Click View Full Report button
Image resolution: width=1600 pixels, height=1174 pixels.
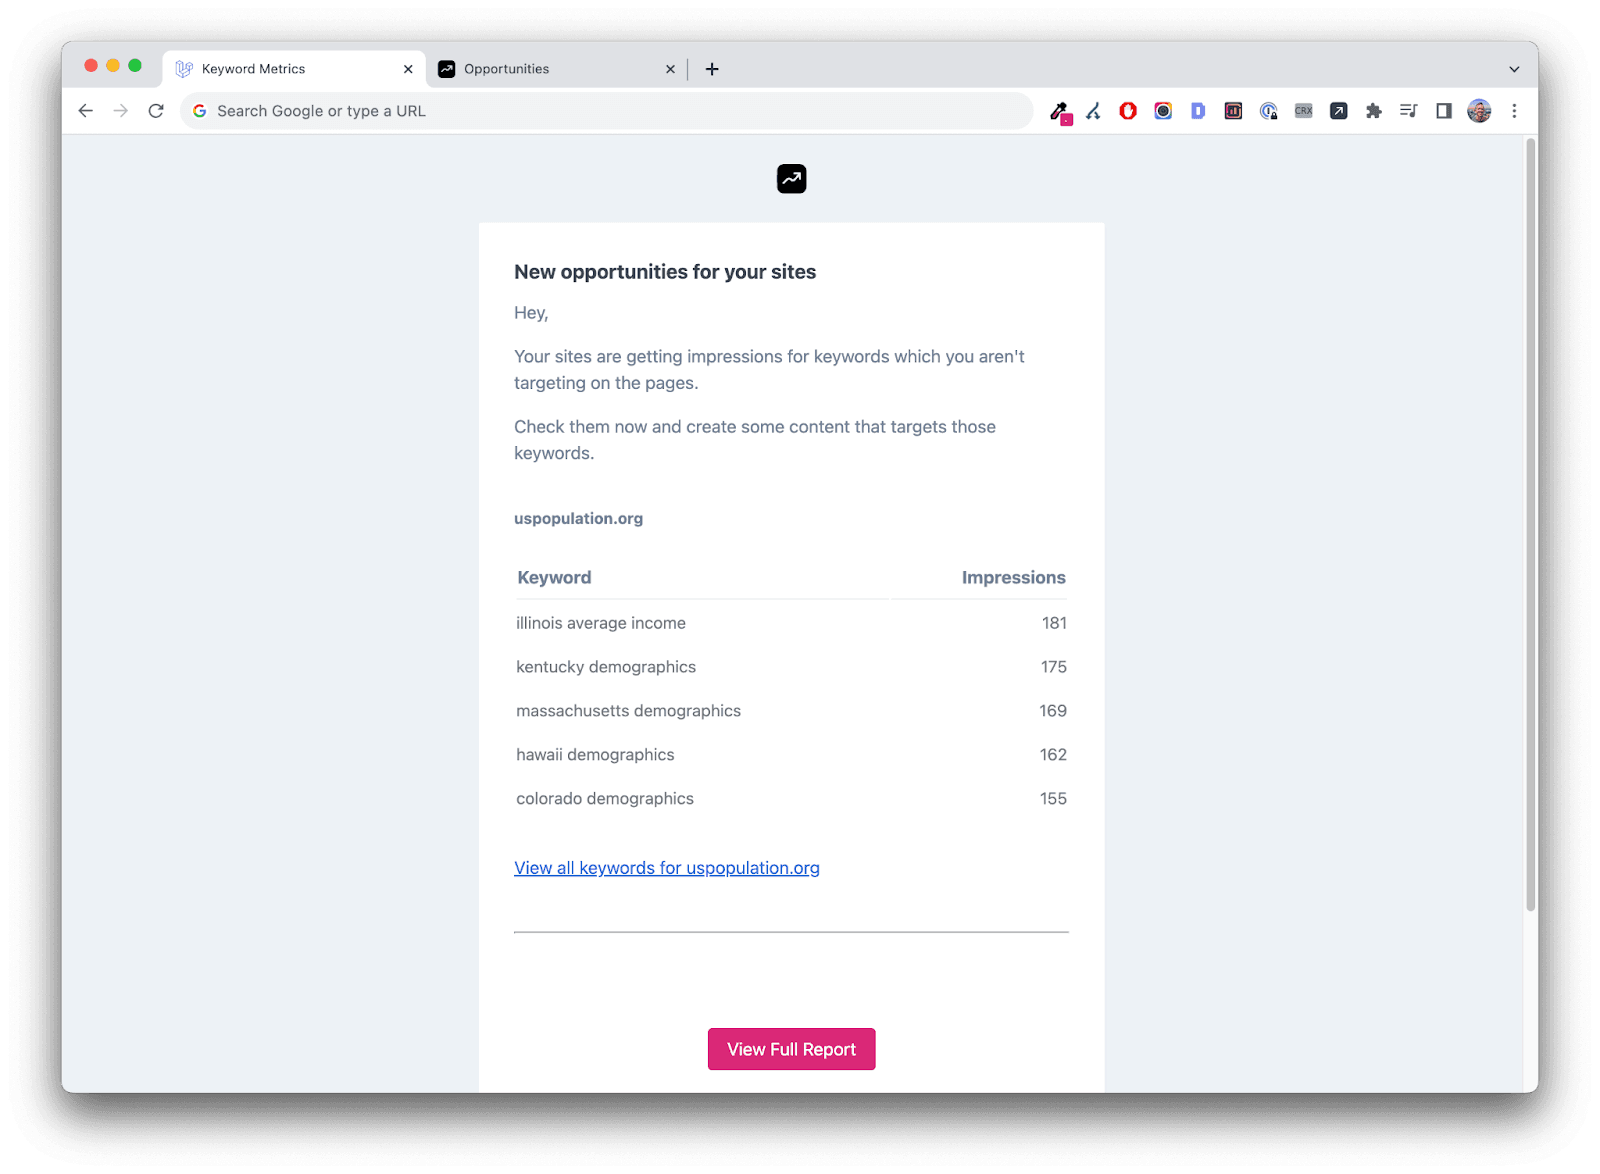[x=791, y=1049]
